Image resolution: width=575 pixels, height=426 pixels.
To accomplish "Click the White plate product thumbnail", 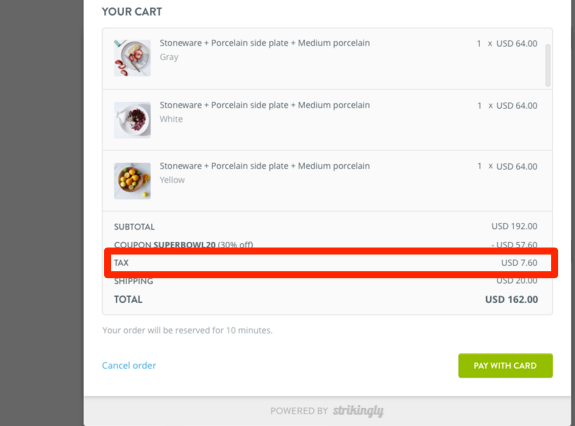I will (x=132, y=120).
